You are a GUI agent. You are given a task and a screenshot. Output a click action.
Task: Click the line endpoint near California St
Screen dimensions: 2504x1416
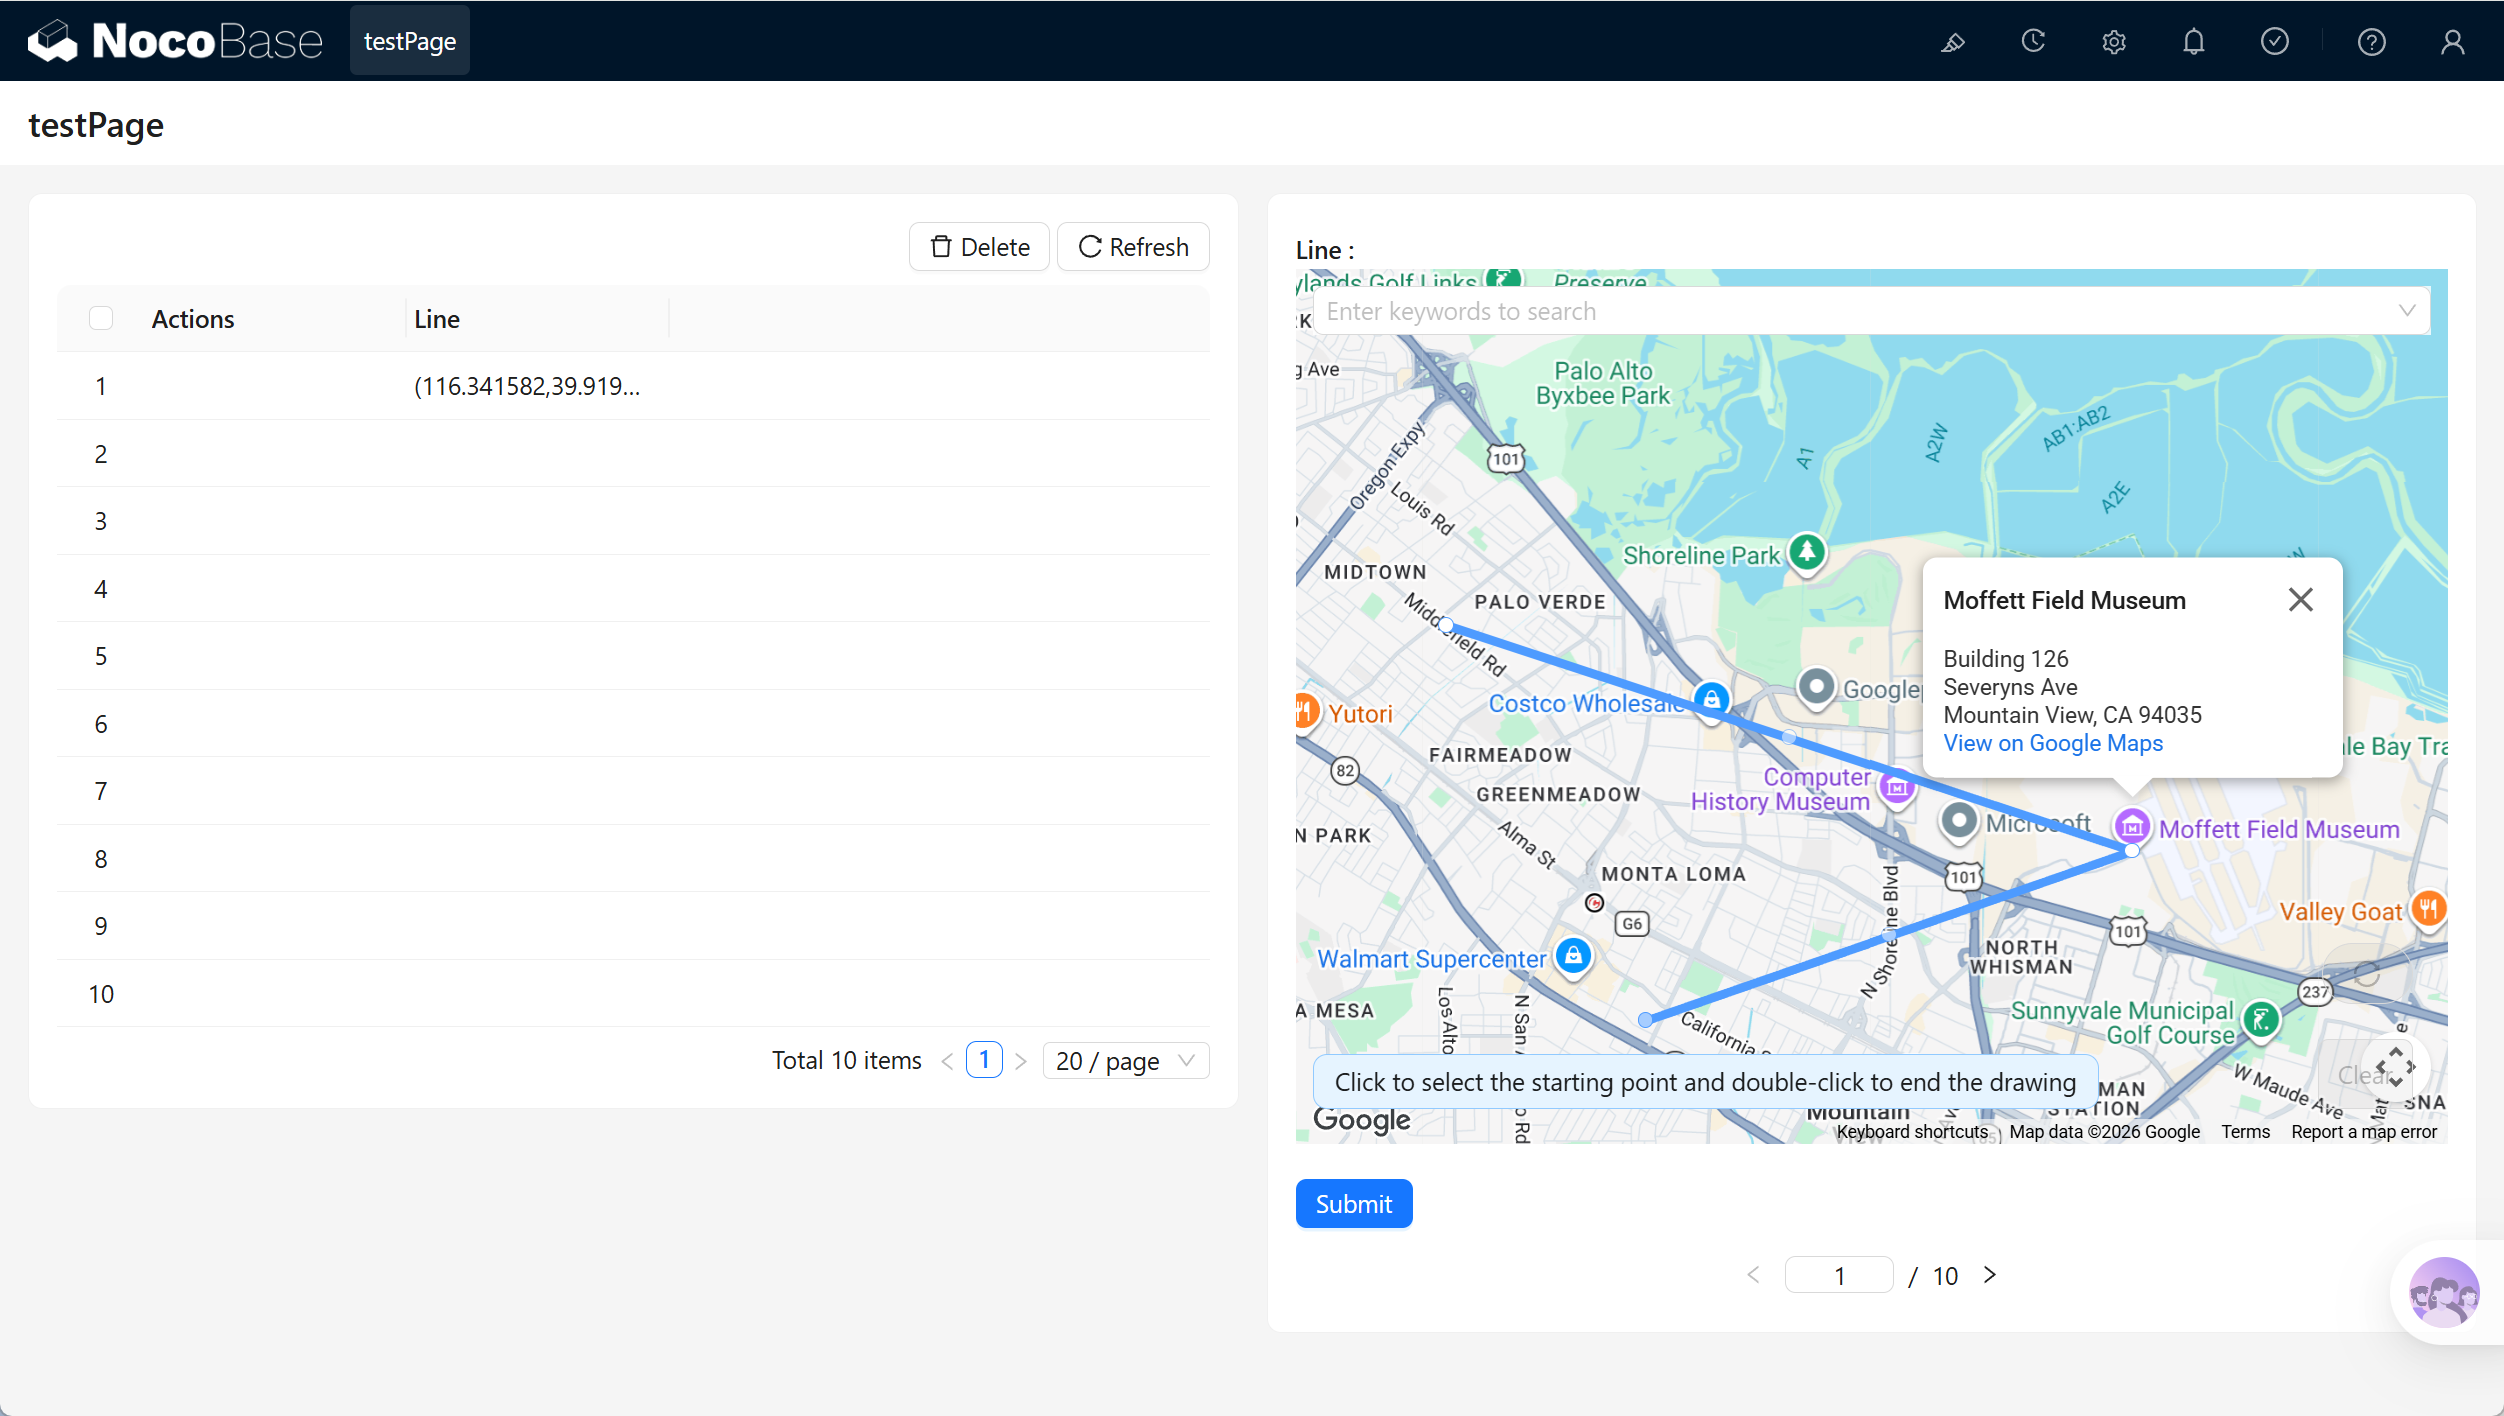click(x=1645, y=1019)
